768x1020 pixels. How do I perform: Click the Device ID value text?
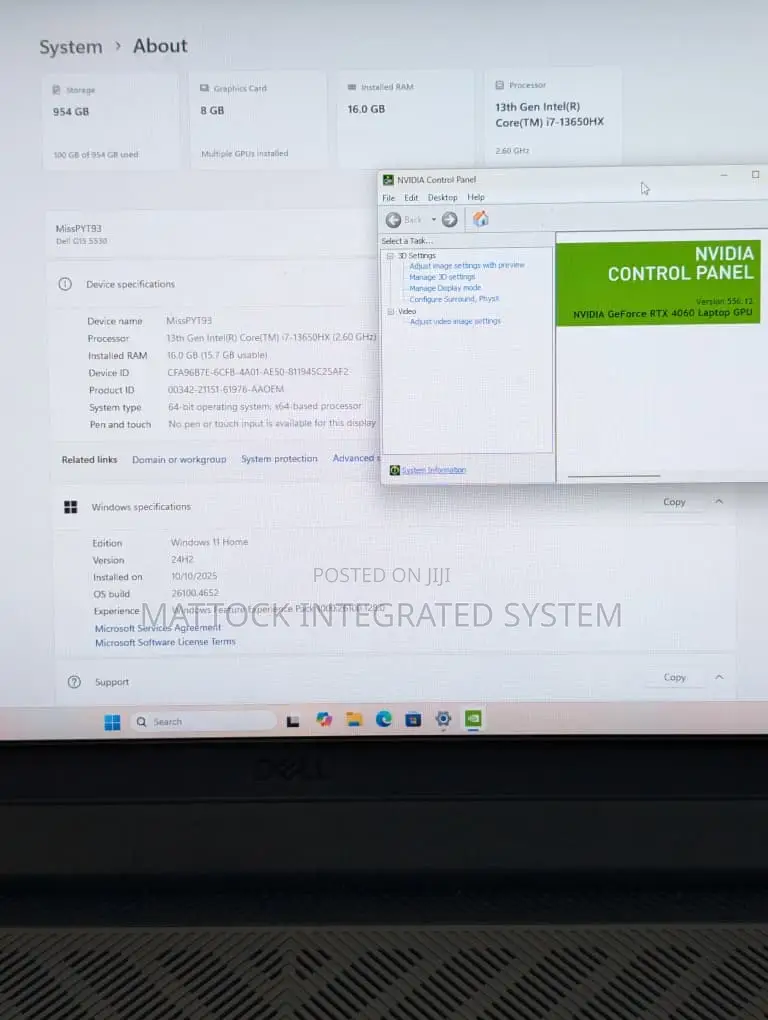(x=258, y=372)
